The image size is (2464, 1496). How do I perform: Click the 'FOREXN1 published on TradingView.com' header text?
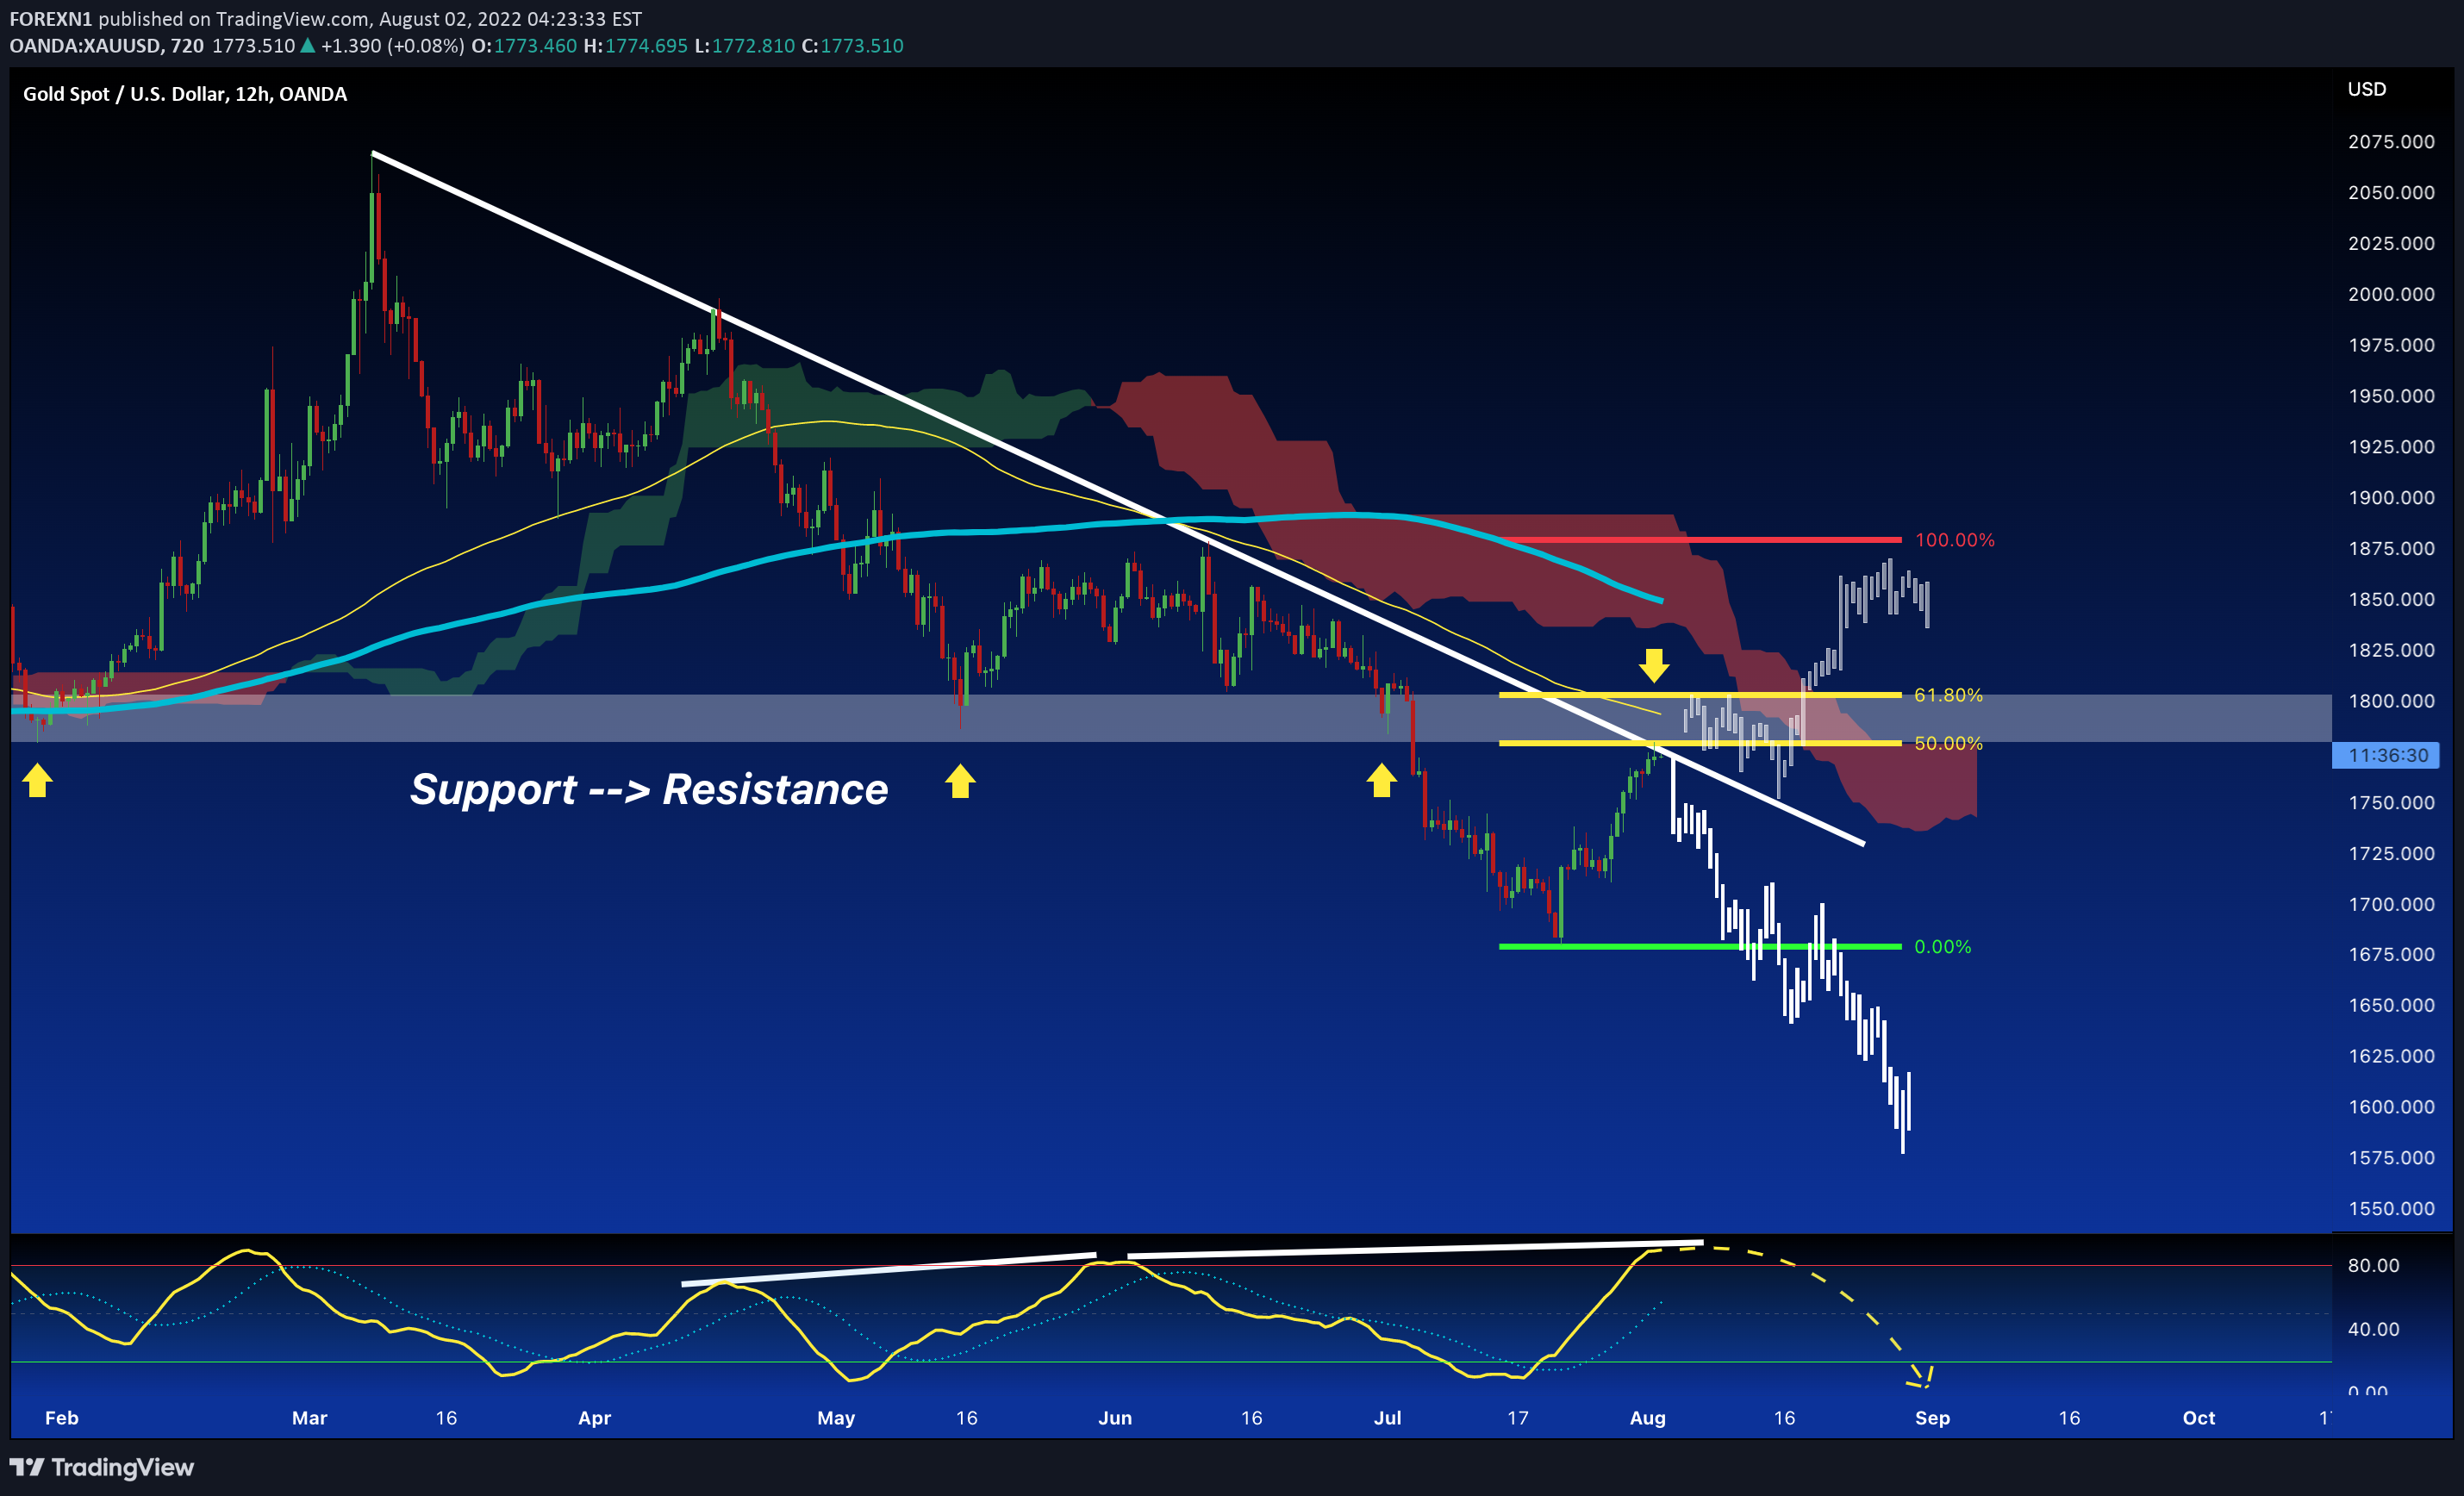tap(190, 19)
